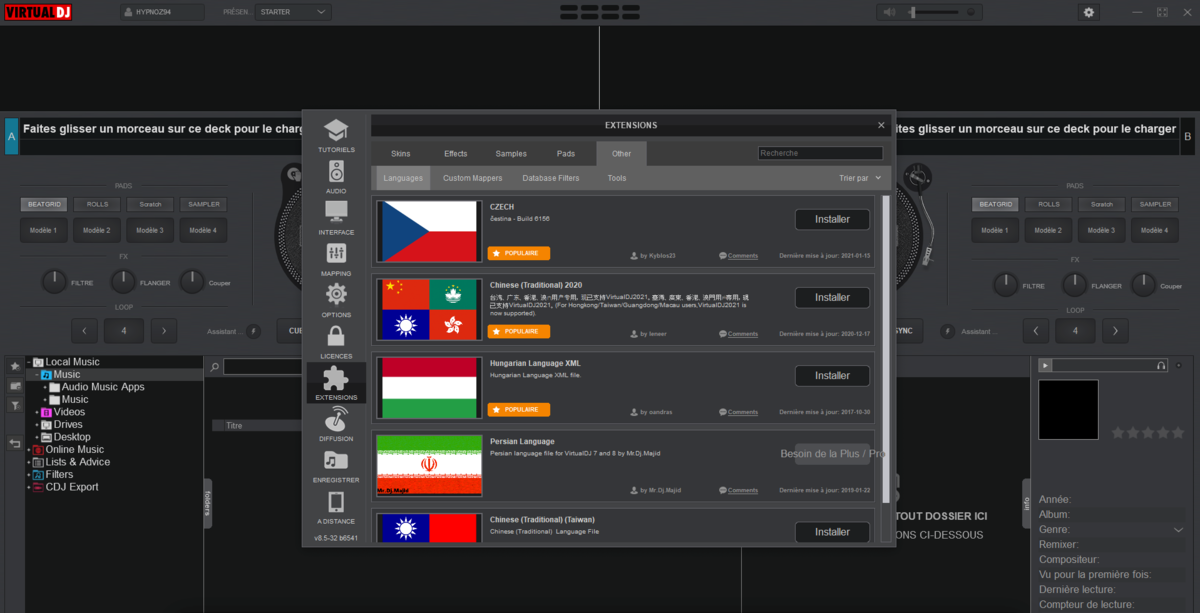Image resolution: width=1200 pixels, height=613 pixels.
Task: Click the Persian Language flag thumbnail
Action: tap(429, 466)
